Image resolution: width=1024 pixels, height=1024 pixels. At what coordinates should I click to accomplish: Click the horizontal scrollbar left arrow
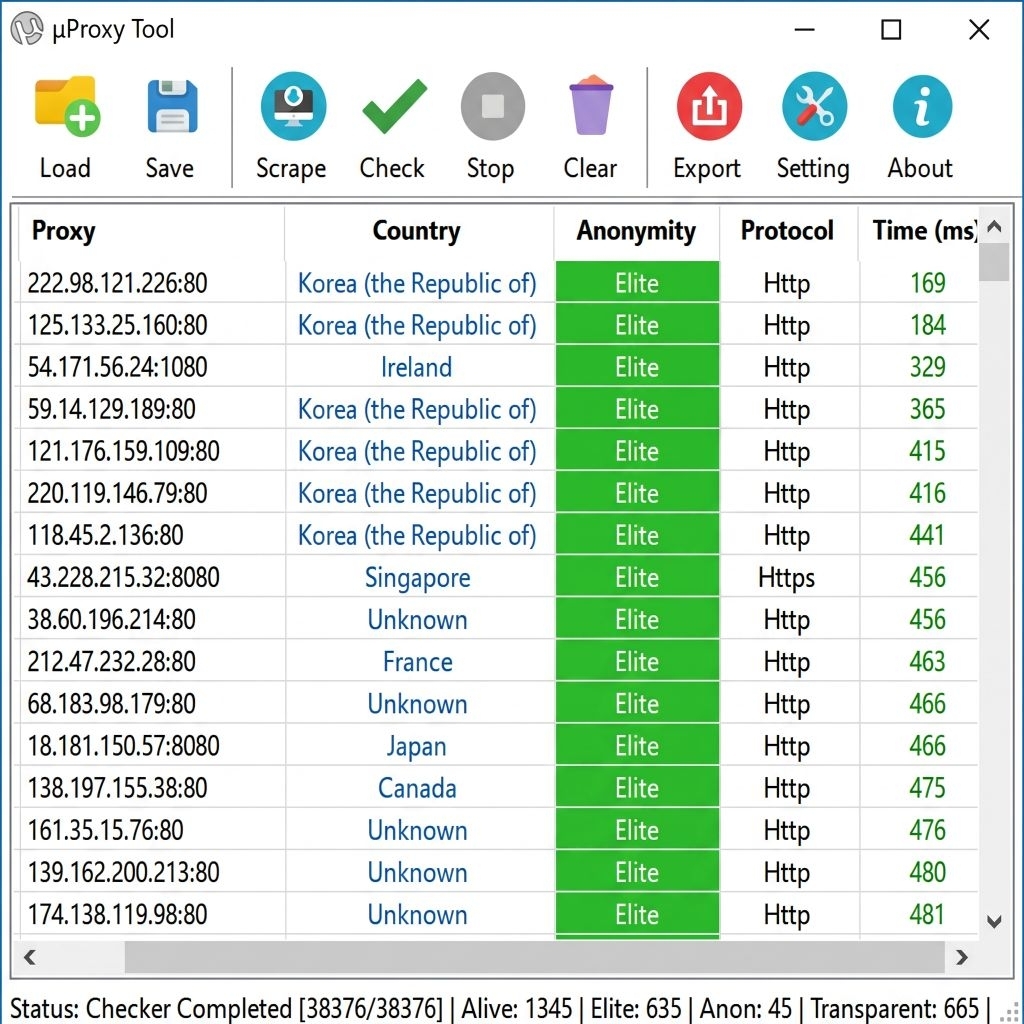(x=29, y=957)
